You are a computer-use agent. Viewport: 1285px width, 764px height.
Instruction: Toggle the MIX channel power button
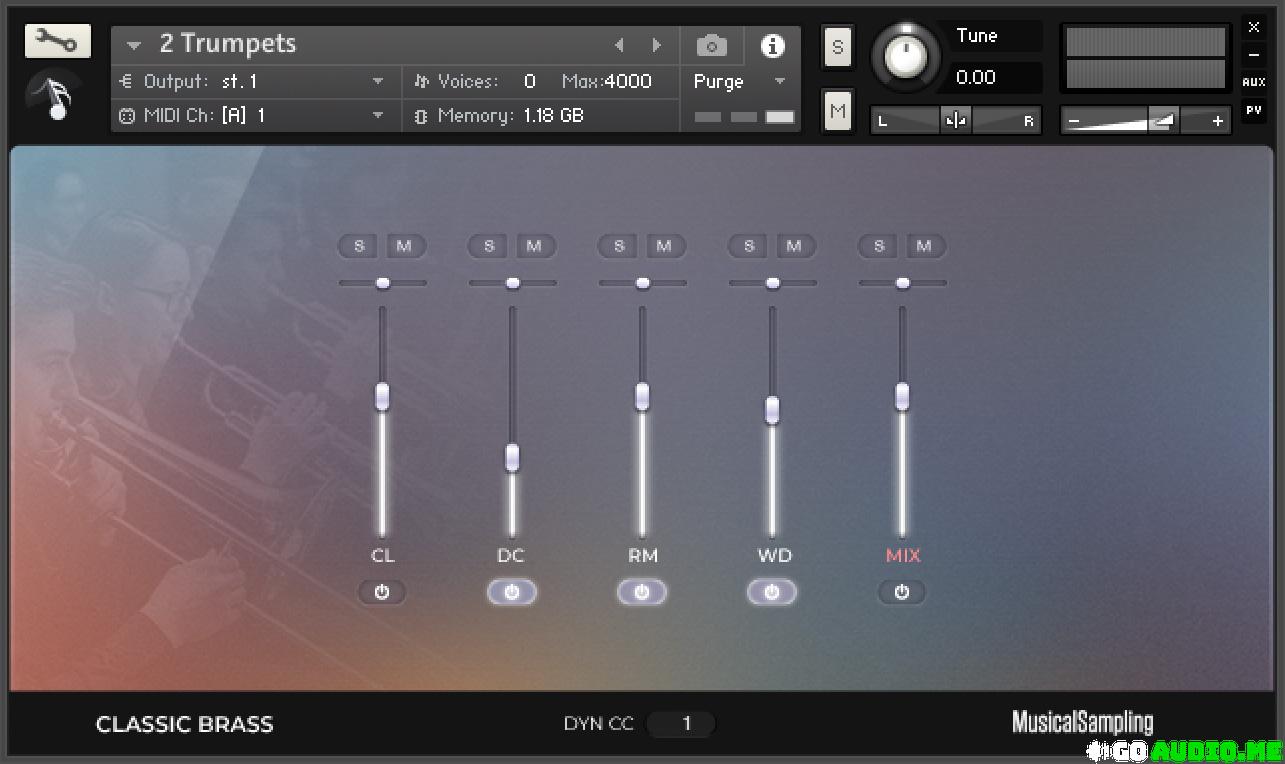(x=902, y=592)
